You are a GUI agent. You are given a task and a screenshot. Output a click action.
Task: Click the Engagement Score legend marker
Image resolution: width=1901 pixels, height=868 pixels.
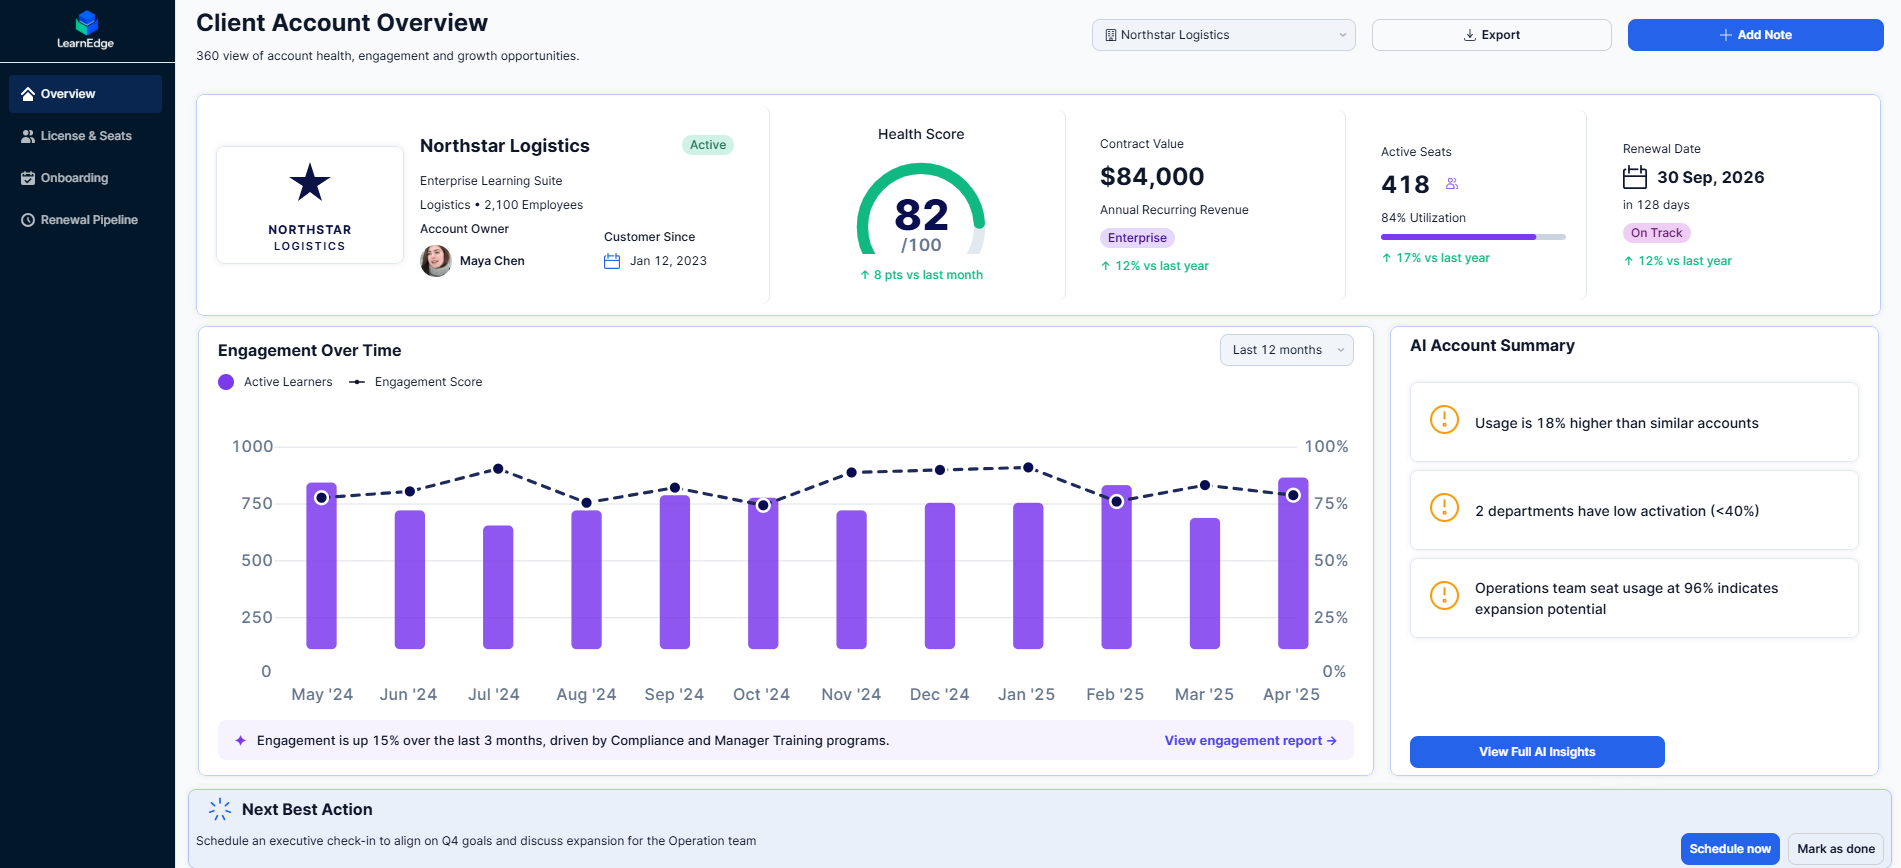click(x=357, y=382)
